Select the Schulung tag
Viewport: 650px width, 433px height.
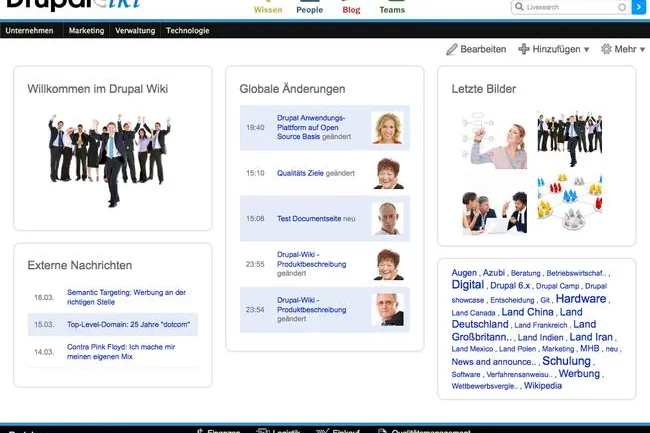coord(566,361)
